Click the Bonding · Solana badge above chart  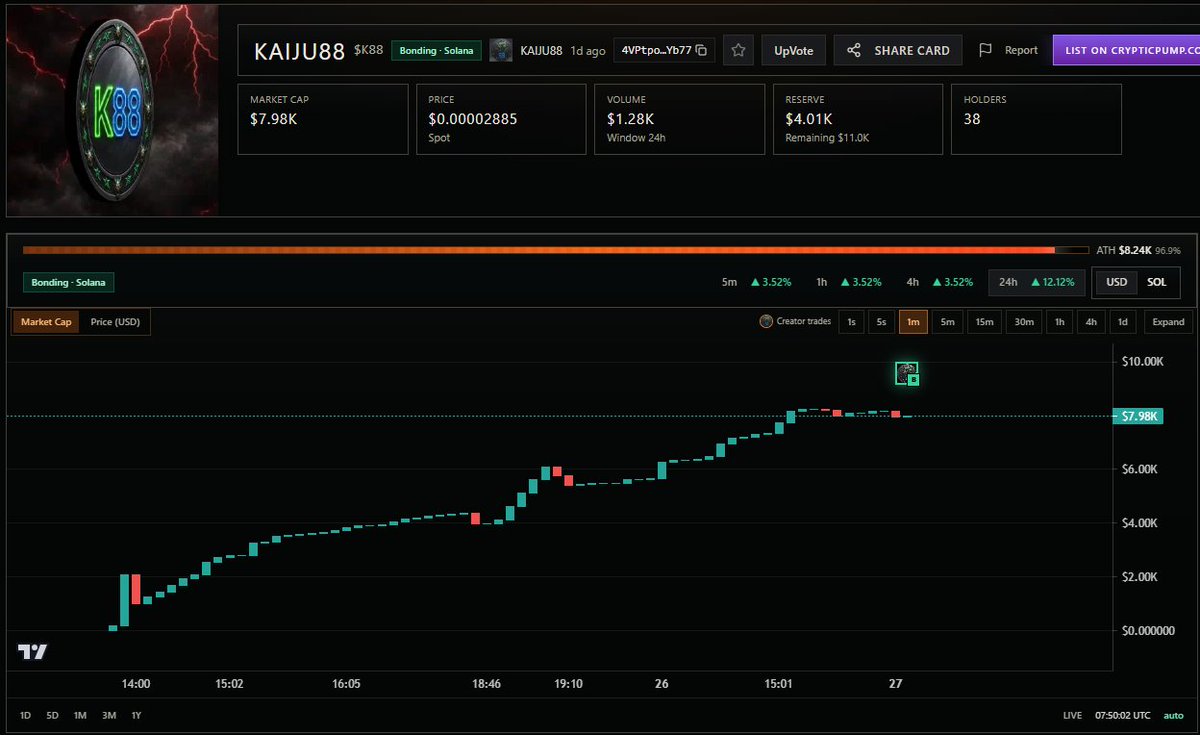click(69, 282)
